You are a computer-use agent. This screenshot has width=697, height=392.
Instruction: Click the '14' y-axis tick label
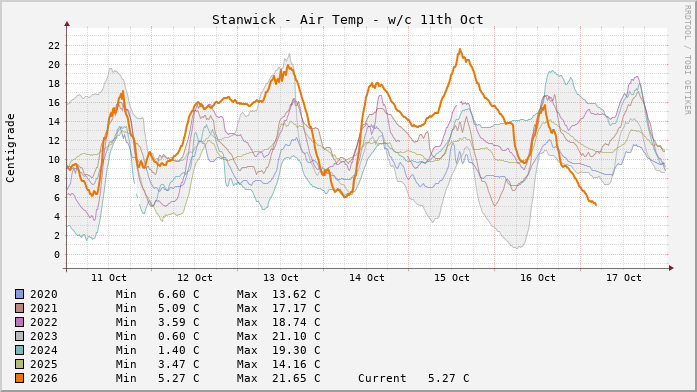(x=54, y=122)
